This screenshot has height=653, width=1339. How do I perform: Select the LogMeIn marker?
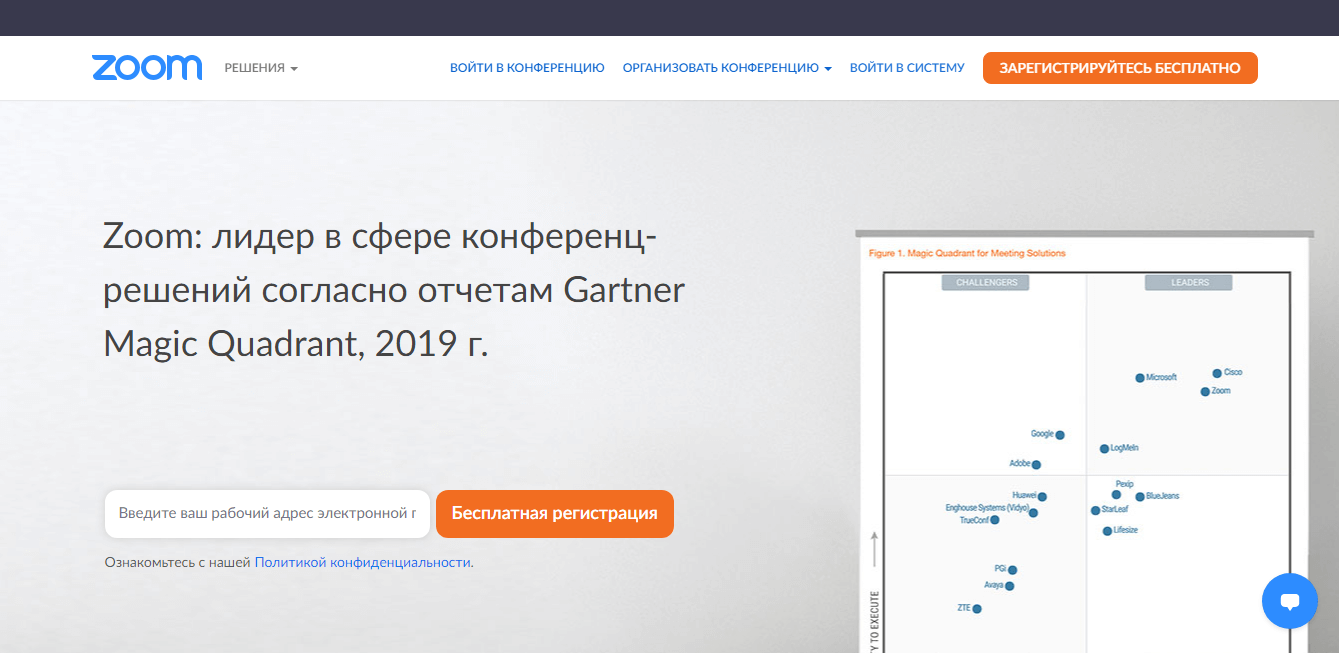coord(1104,449)
